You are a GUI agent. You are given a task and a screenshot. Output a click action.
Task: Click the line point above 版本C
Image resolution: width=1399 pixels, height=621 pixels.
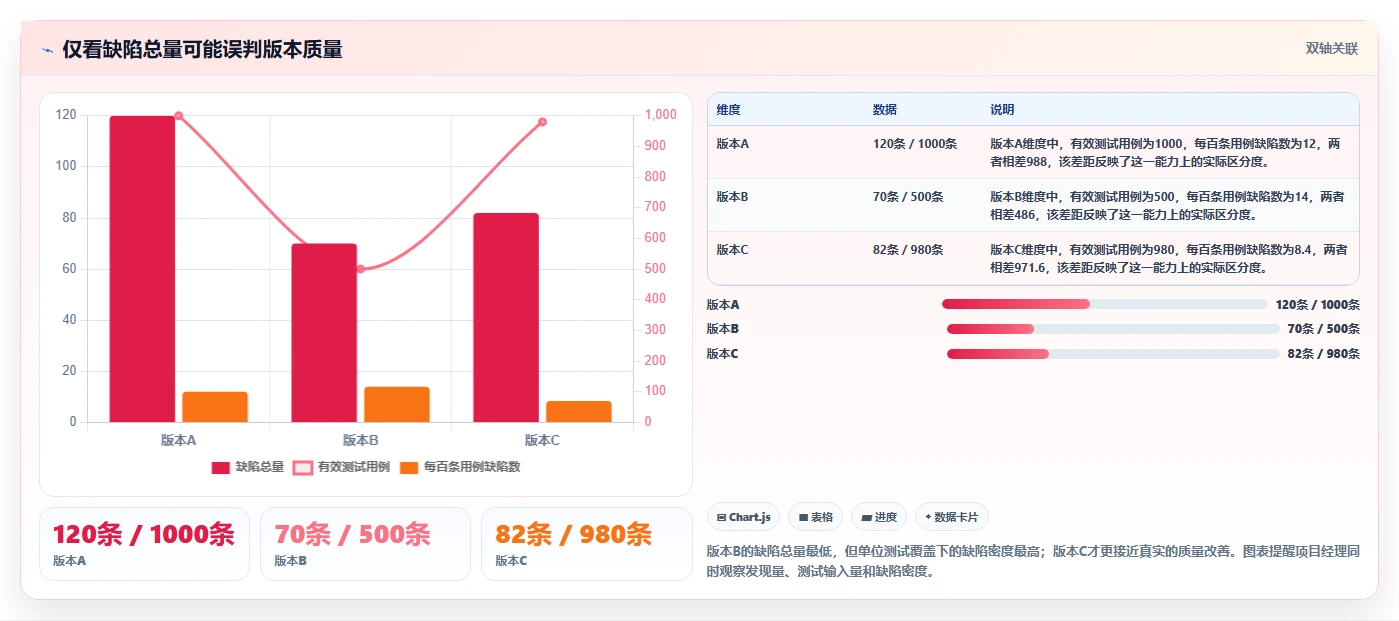[x=543, y=122]
